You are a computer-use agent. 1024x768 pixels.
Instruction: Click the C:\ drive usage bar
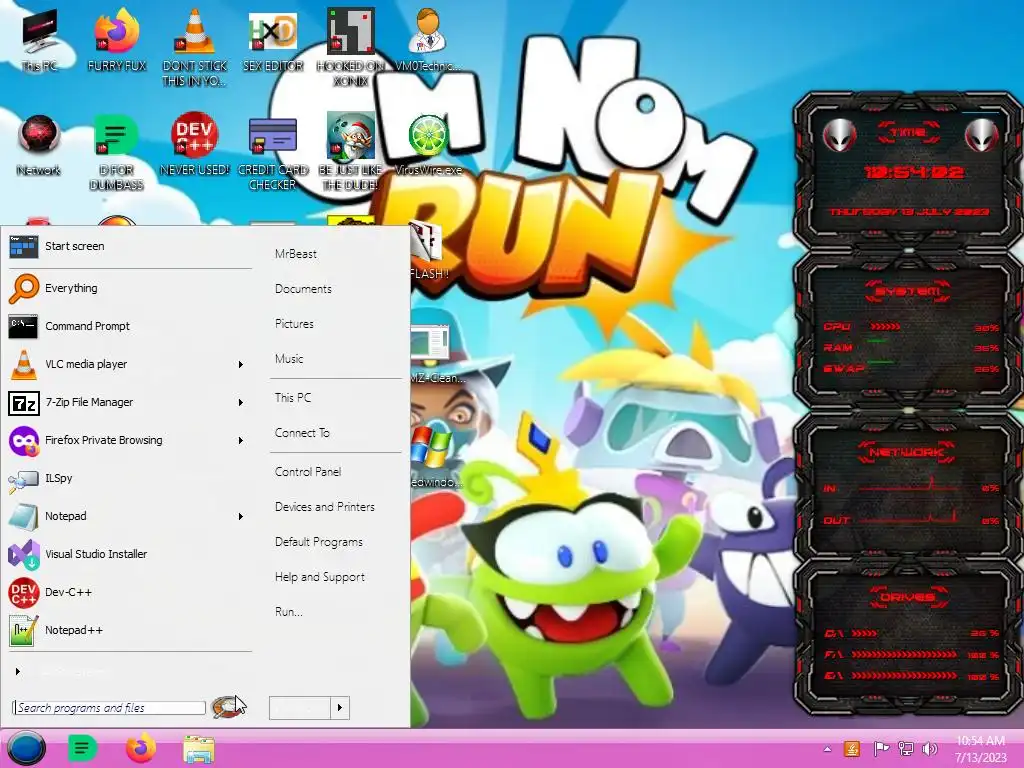click(864, 633)
